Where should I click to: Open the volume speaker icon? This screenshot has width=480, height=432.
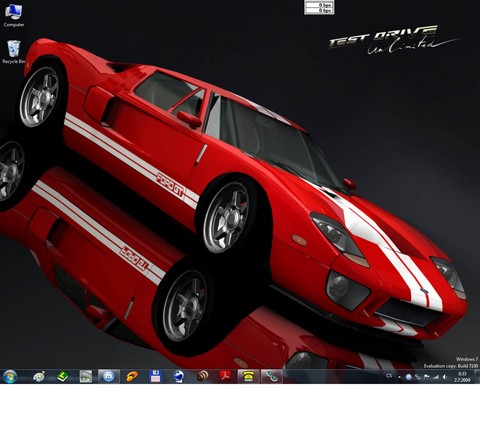click(x=445, y=377)
